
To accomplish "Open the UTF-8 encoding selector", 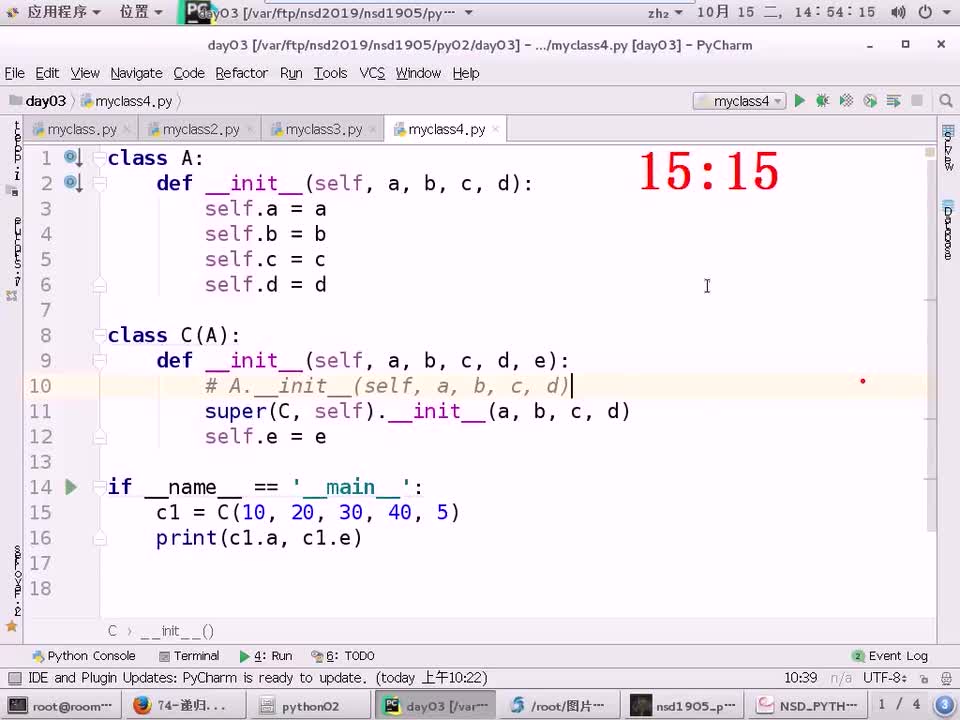I will pos(885,678).
